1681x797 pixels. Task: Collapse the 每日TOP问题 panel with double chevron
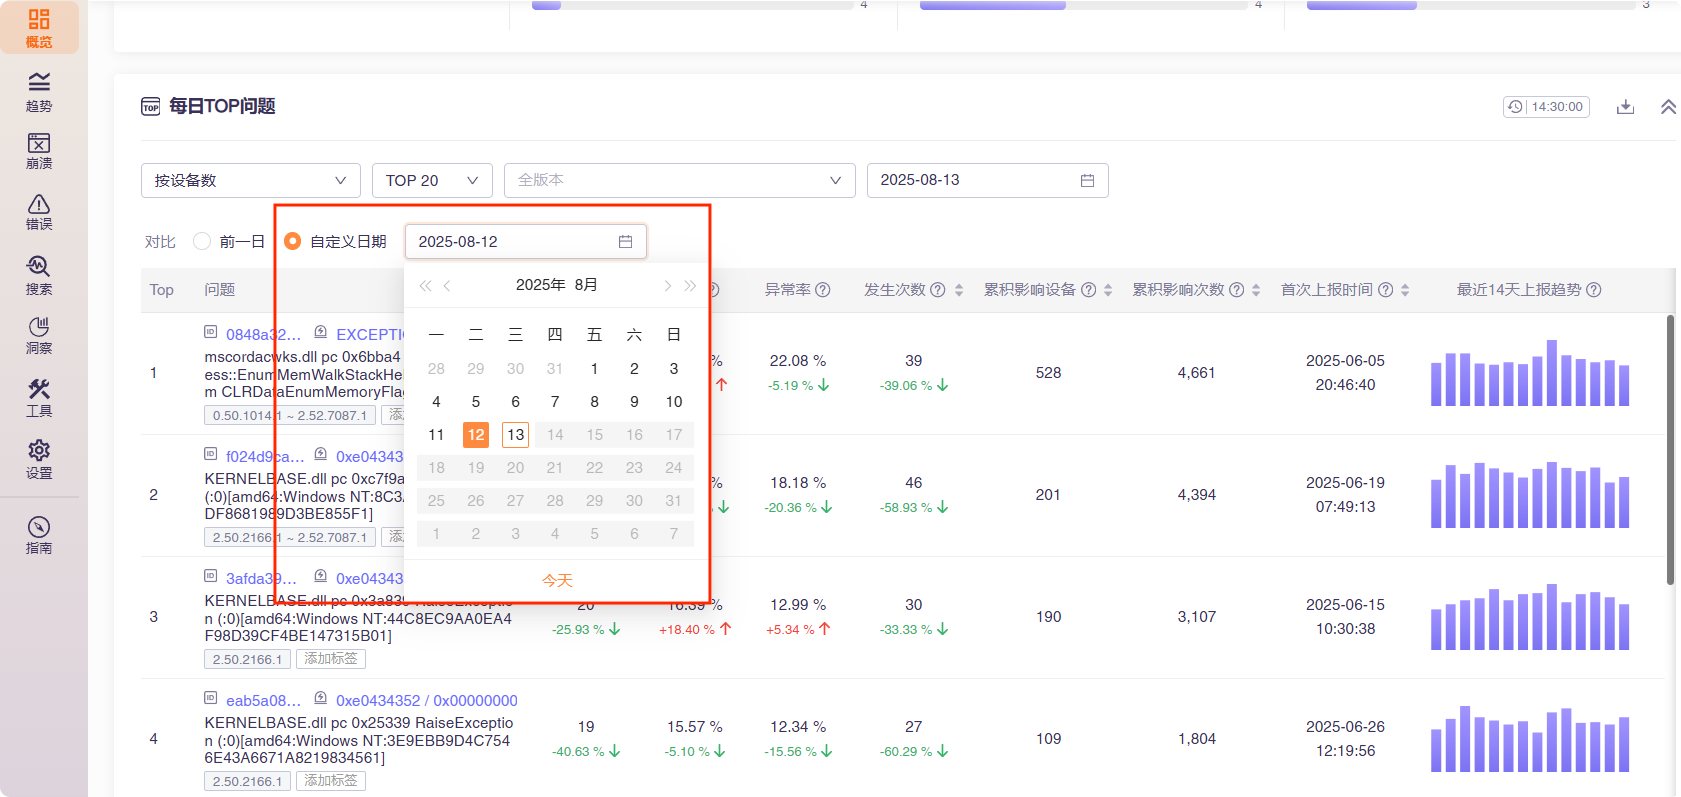[x=1668, y=107]
